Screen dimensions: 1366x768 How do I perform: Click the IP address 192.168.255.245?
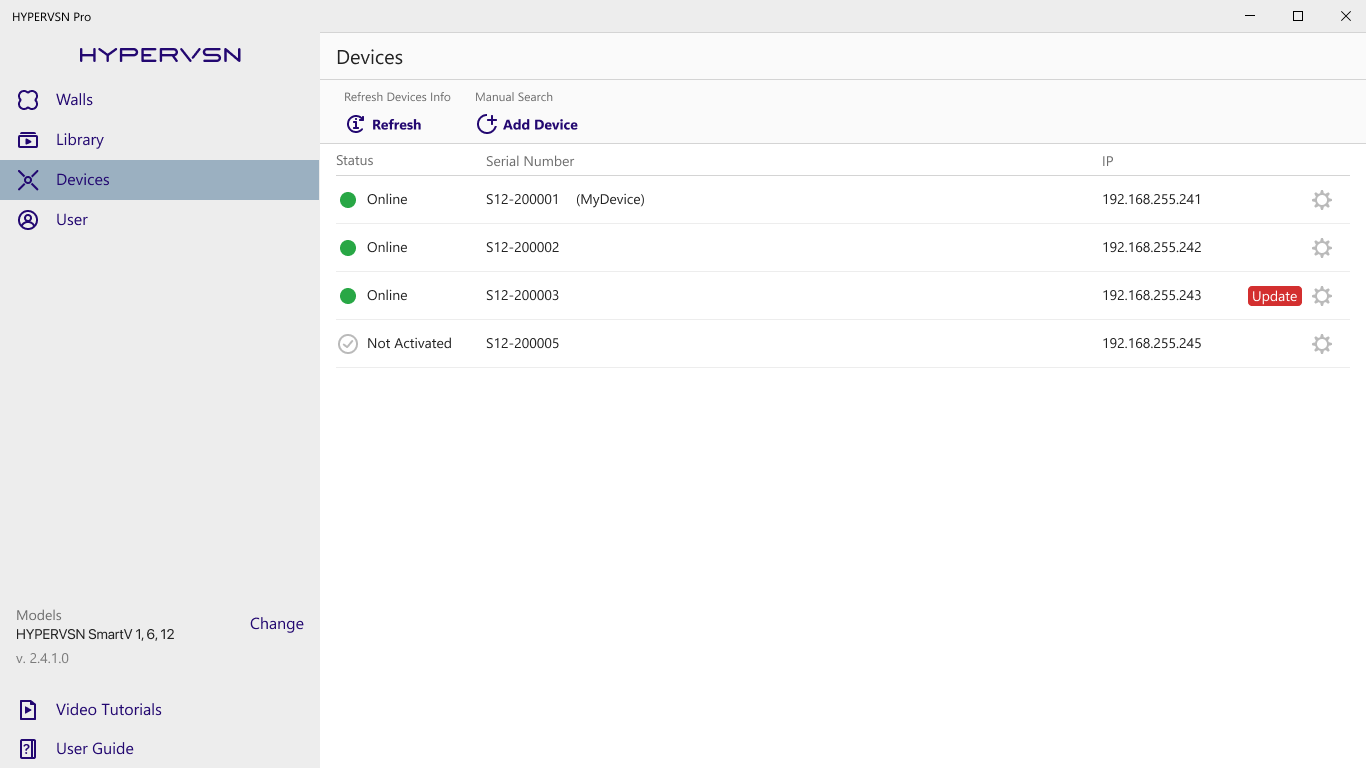[x=1151, y=344]
